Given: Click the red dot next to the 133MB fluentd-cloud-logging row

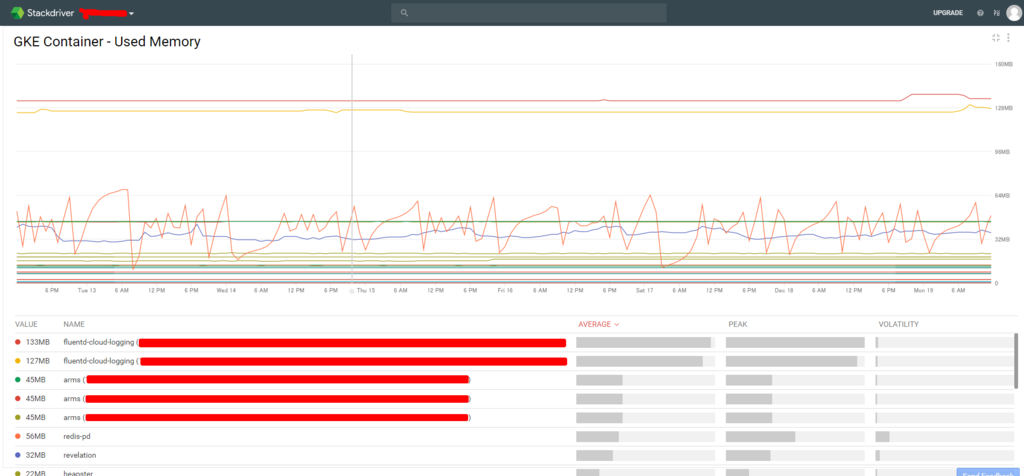Looking at the screenshot, I should (18, 342).
